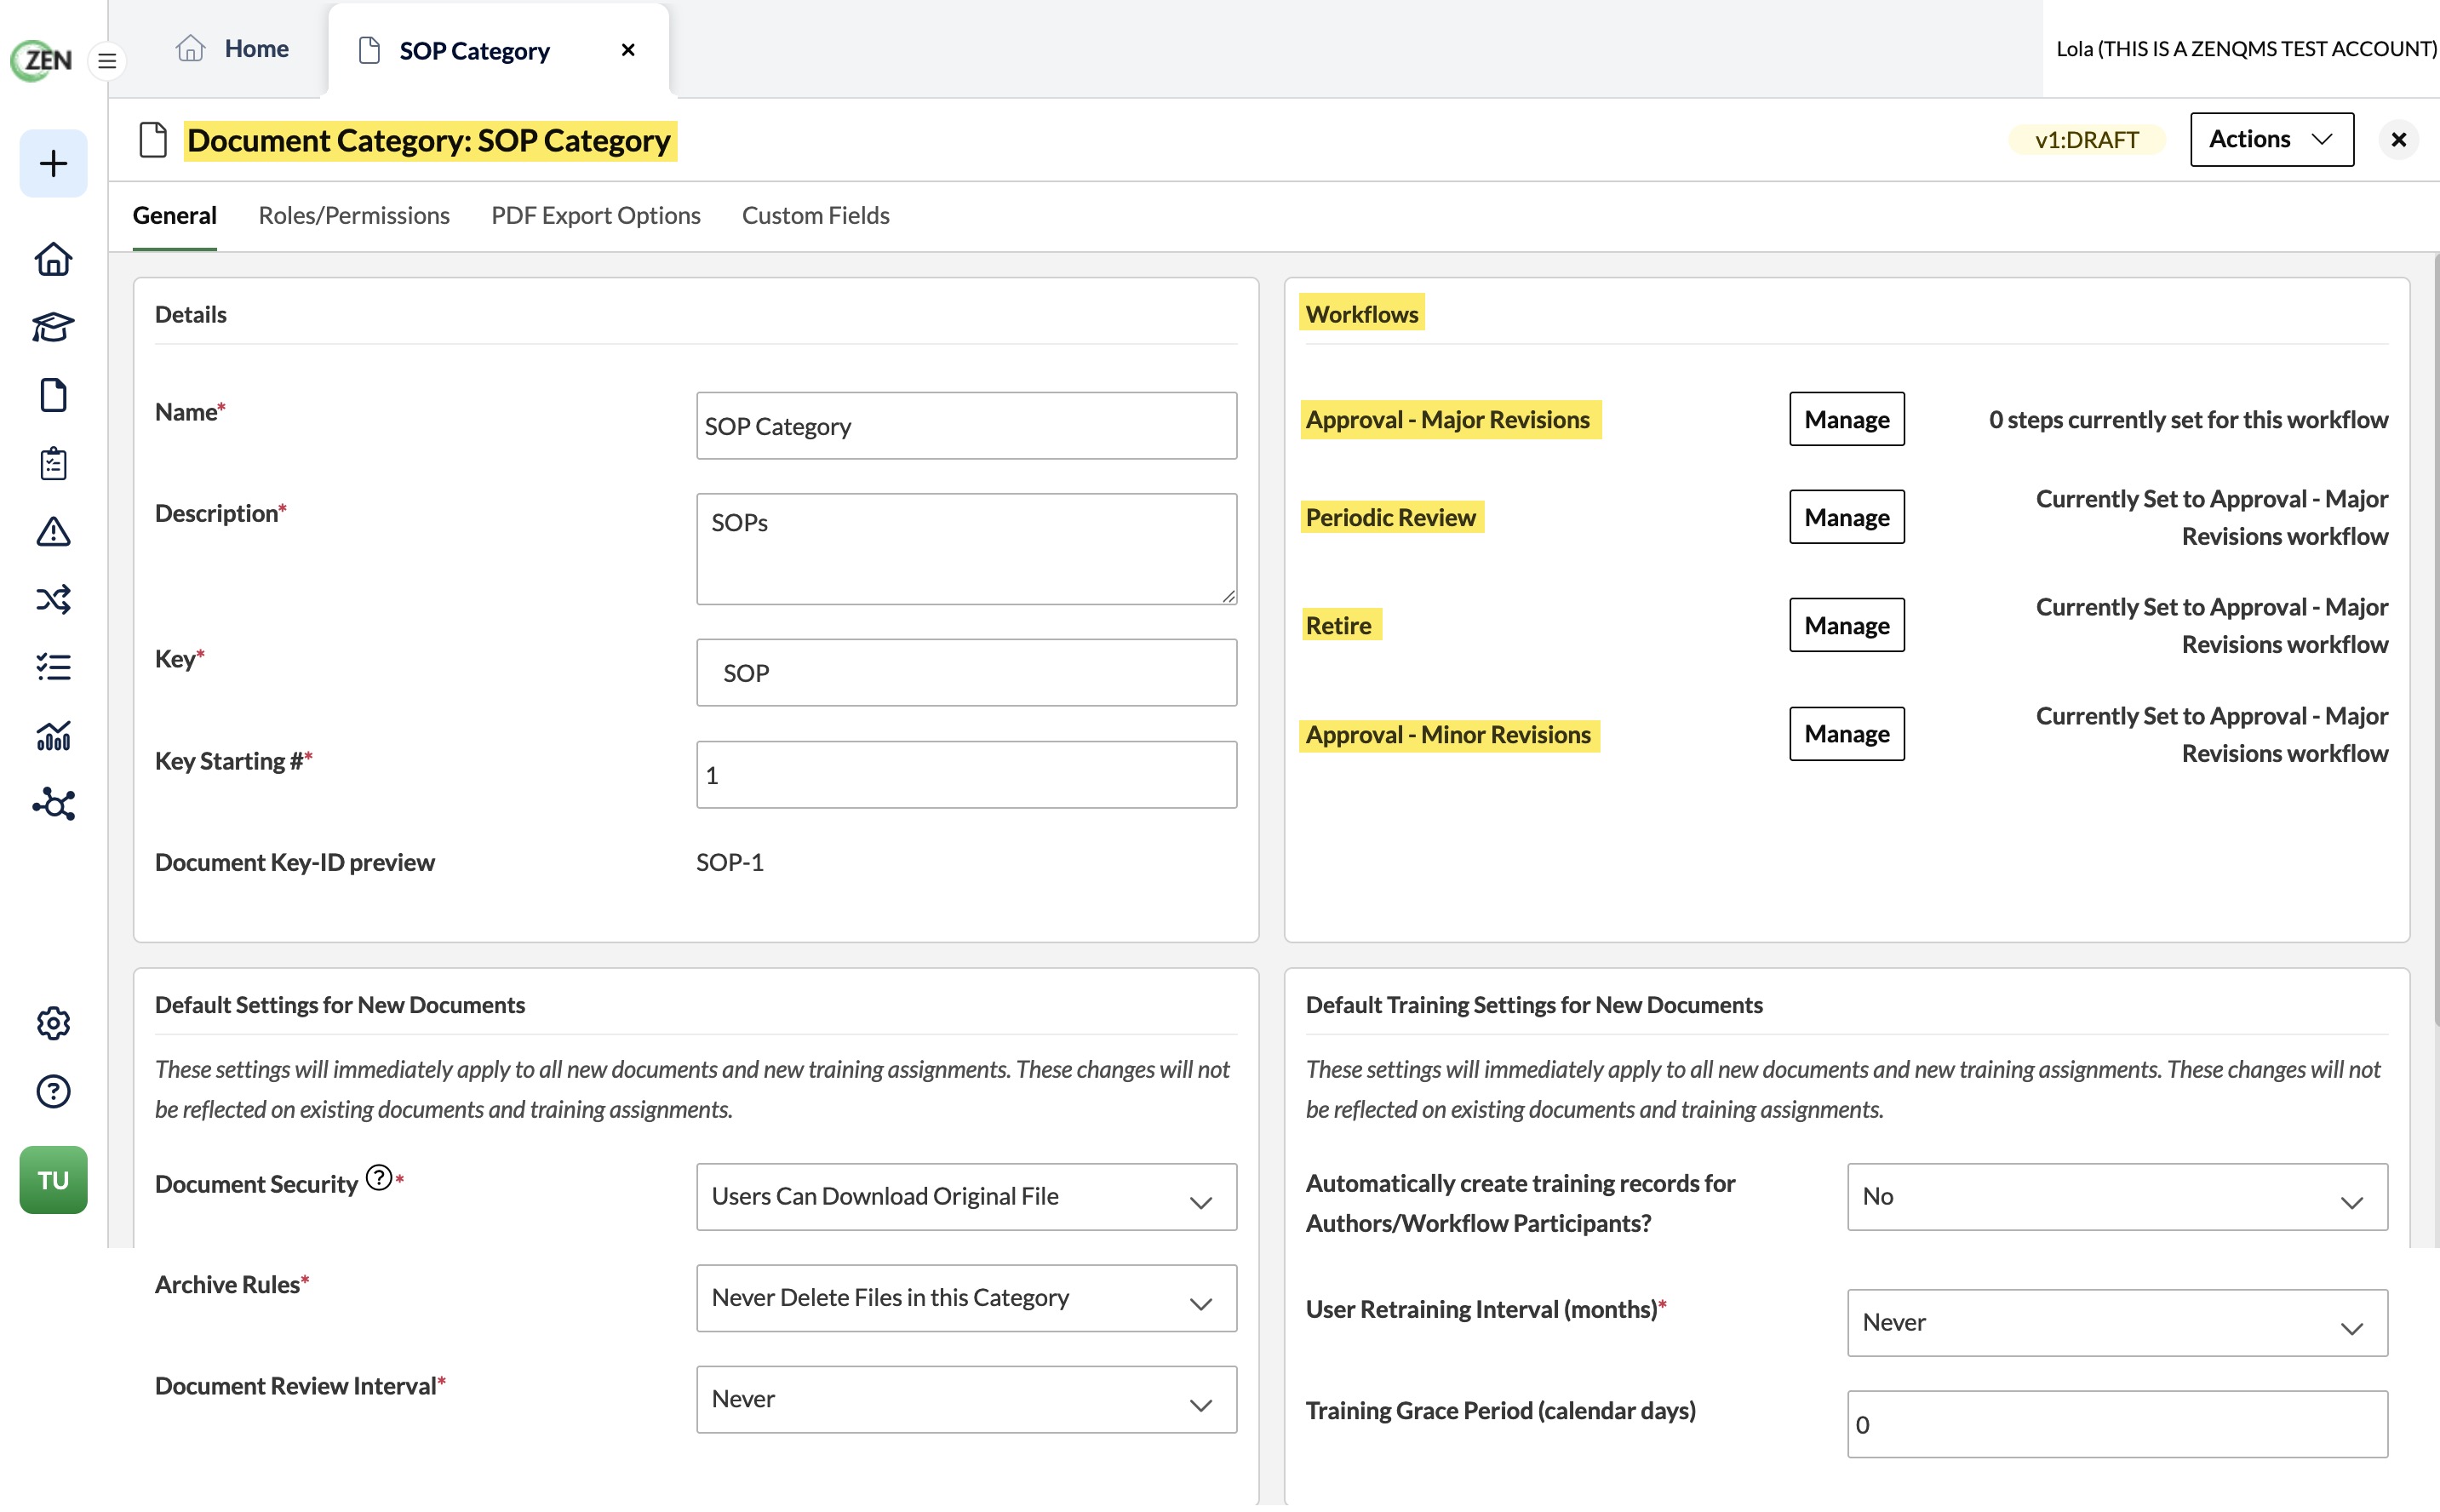
Task: Click the Default Training Settings heading
Action: (1534, 1004)
